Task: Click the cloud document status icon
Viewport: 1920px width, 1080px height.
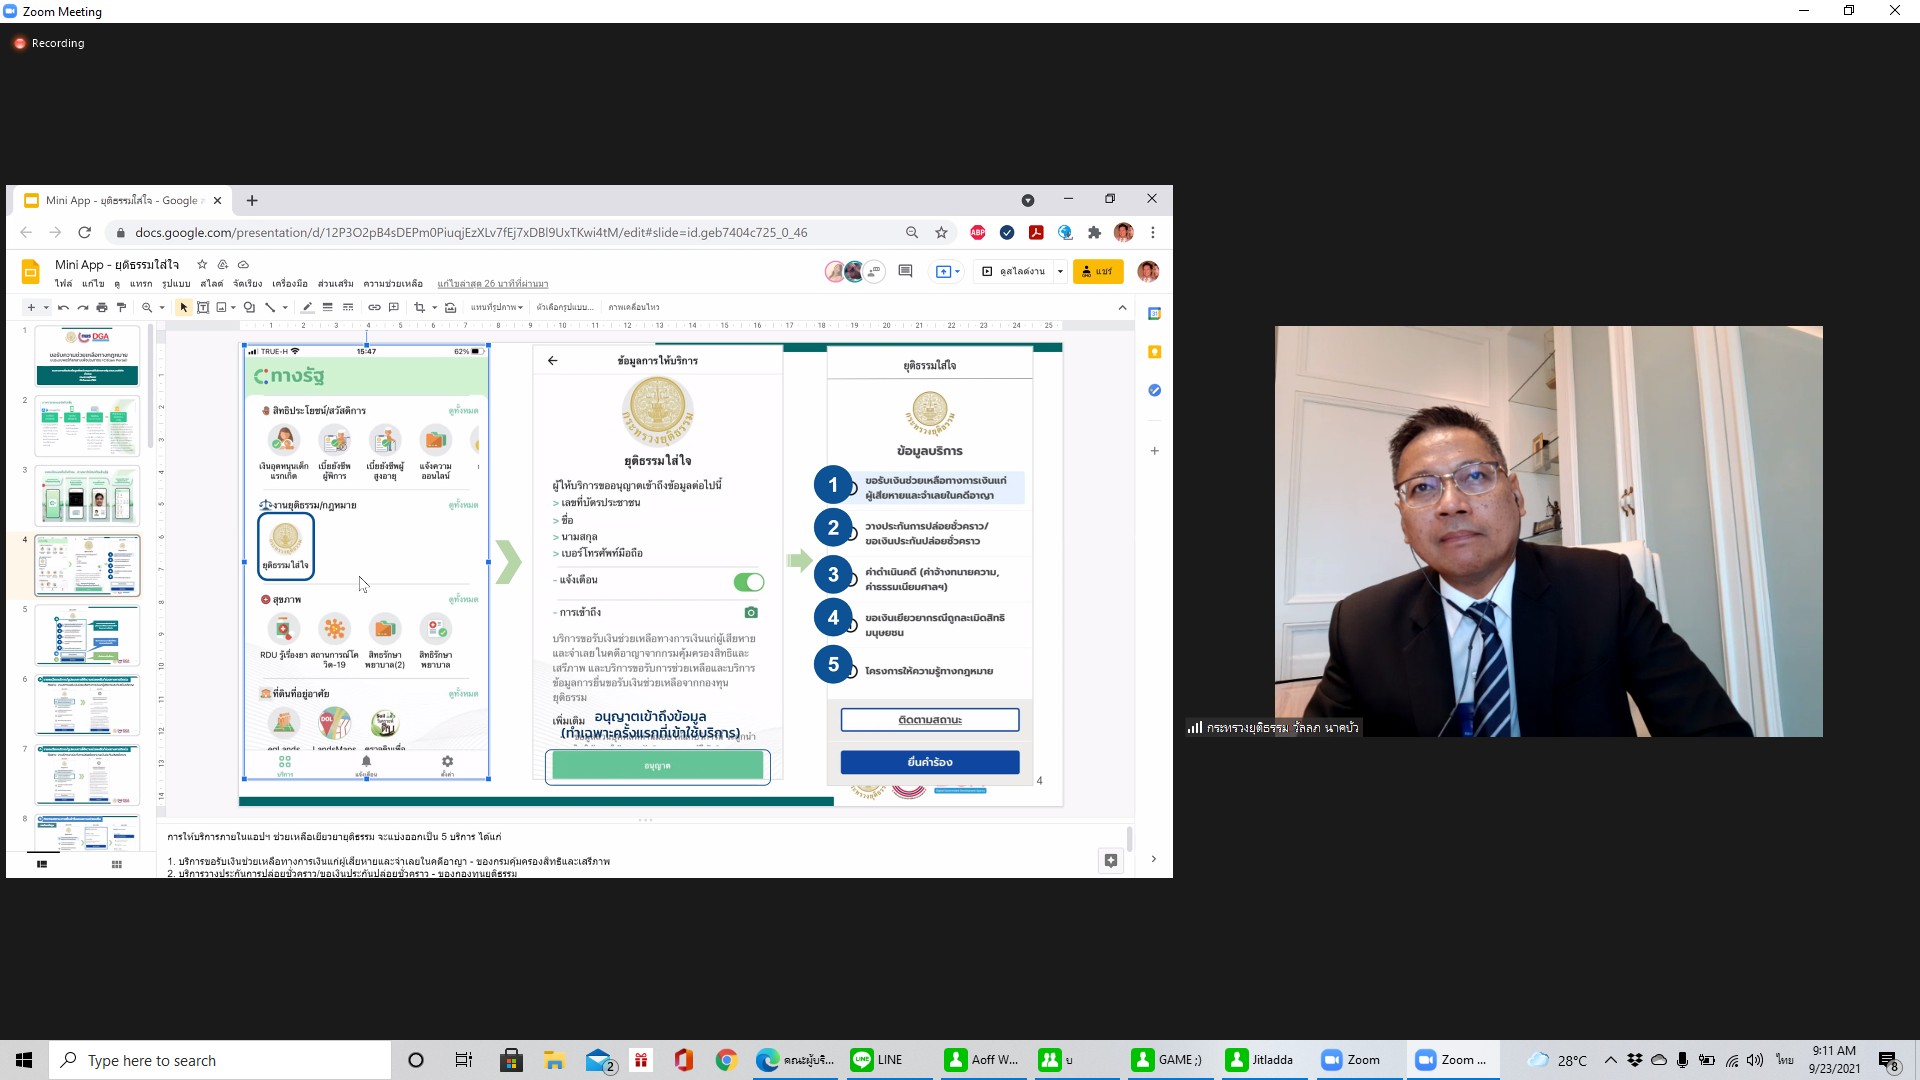Action: pos(243,264)
